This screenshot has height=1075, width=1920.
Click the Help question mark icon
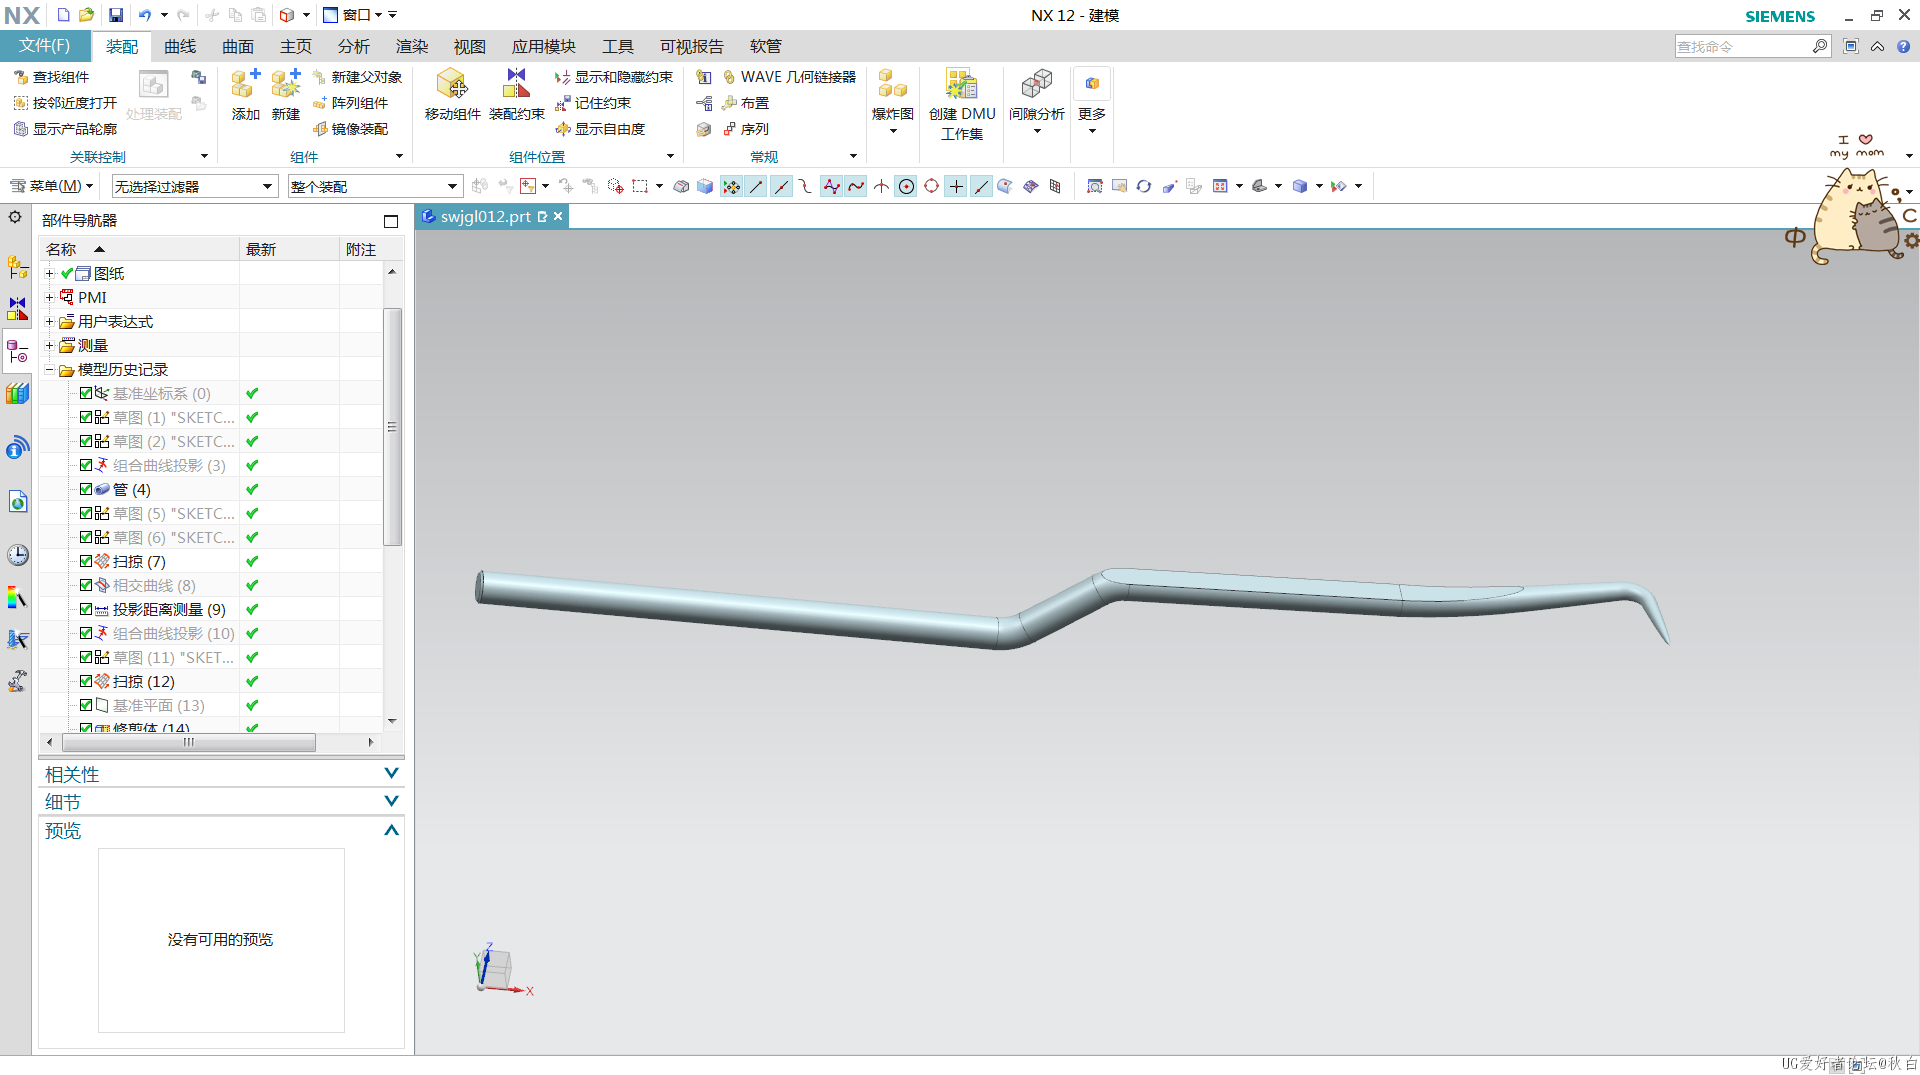(1903, 46)
